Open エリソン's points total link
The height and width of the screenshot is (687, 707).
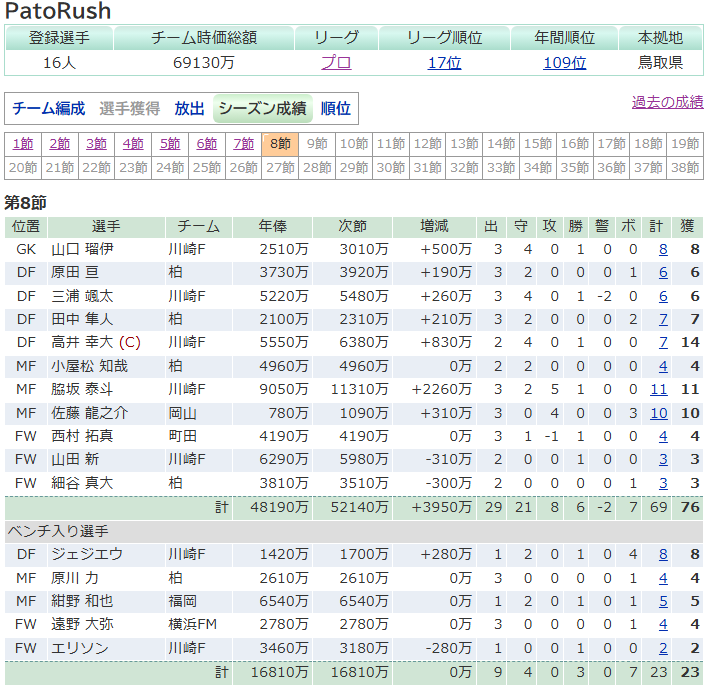pos(663,648)
